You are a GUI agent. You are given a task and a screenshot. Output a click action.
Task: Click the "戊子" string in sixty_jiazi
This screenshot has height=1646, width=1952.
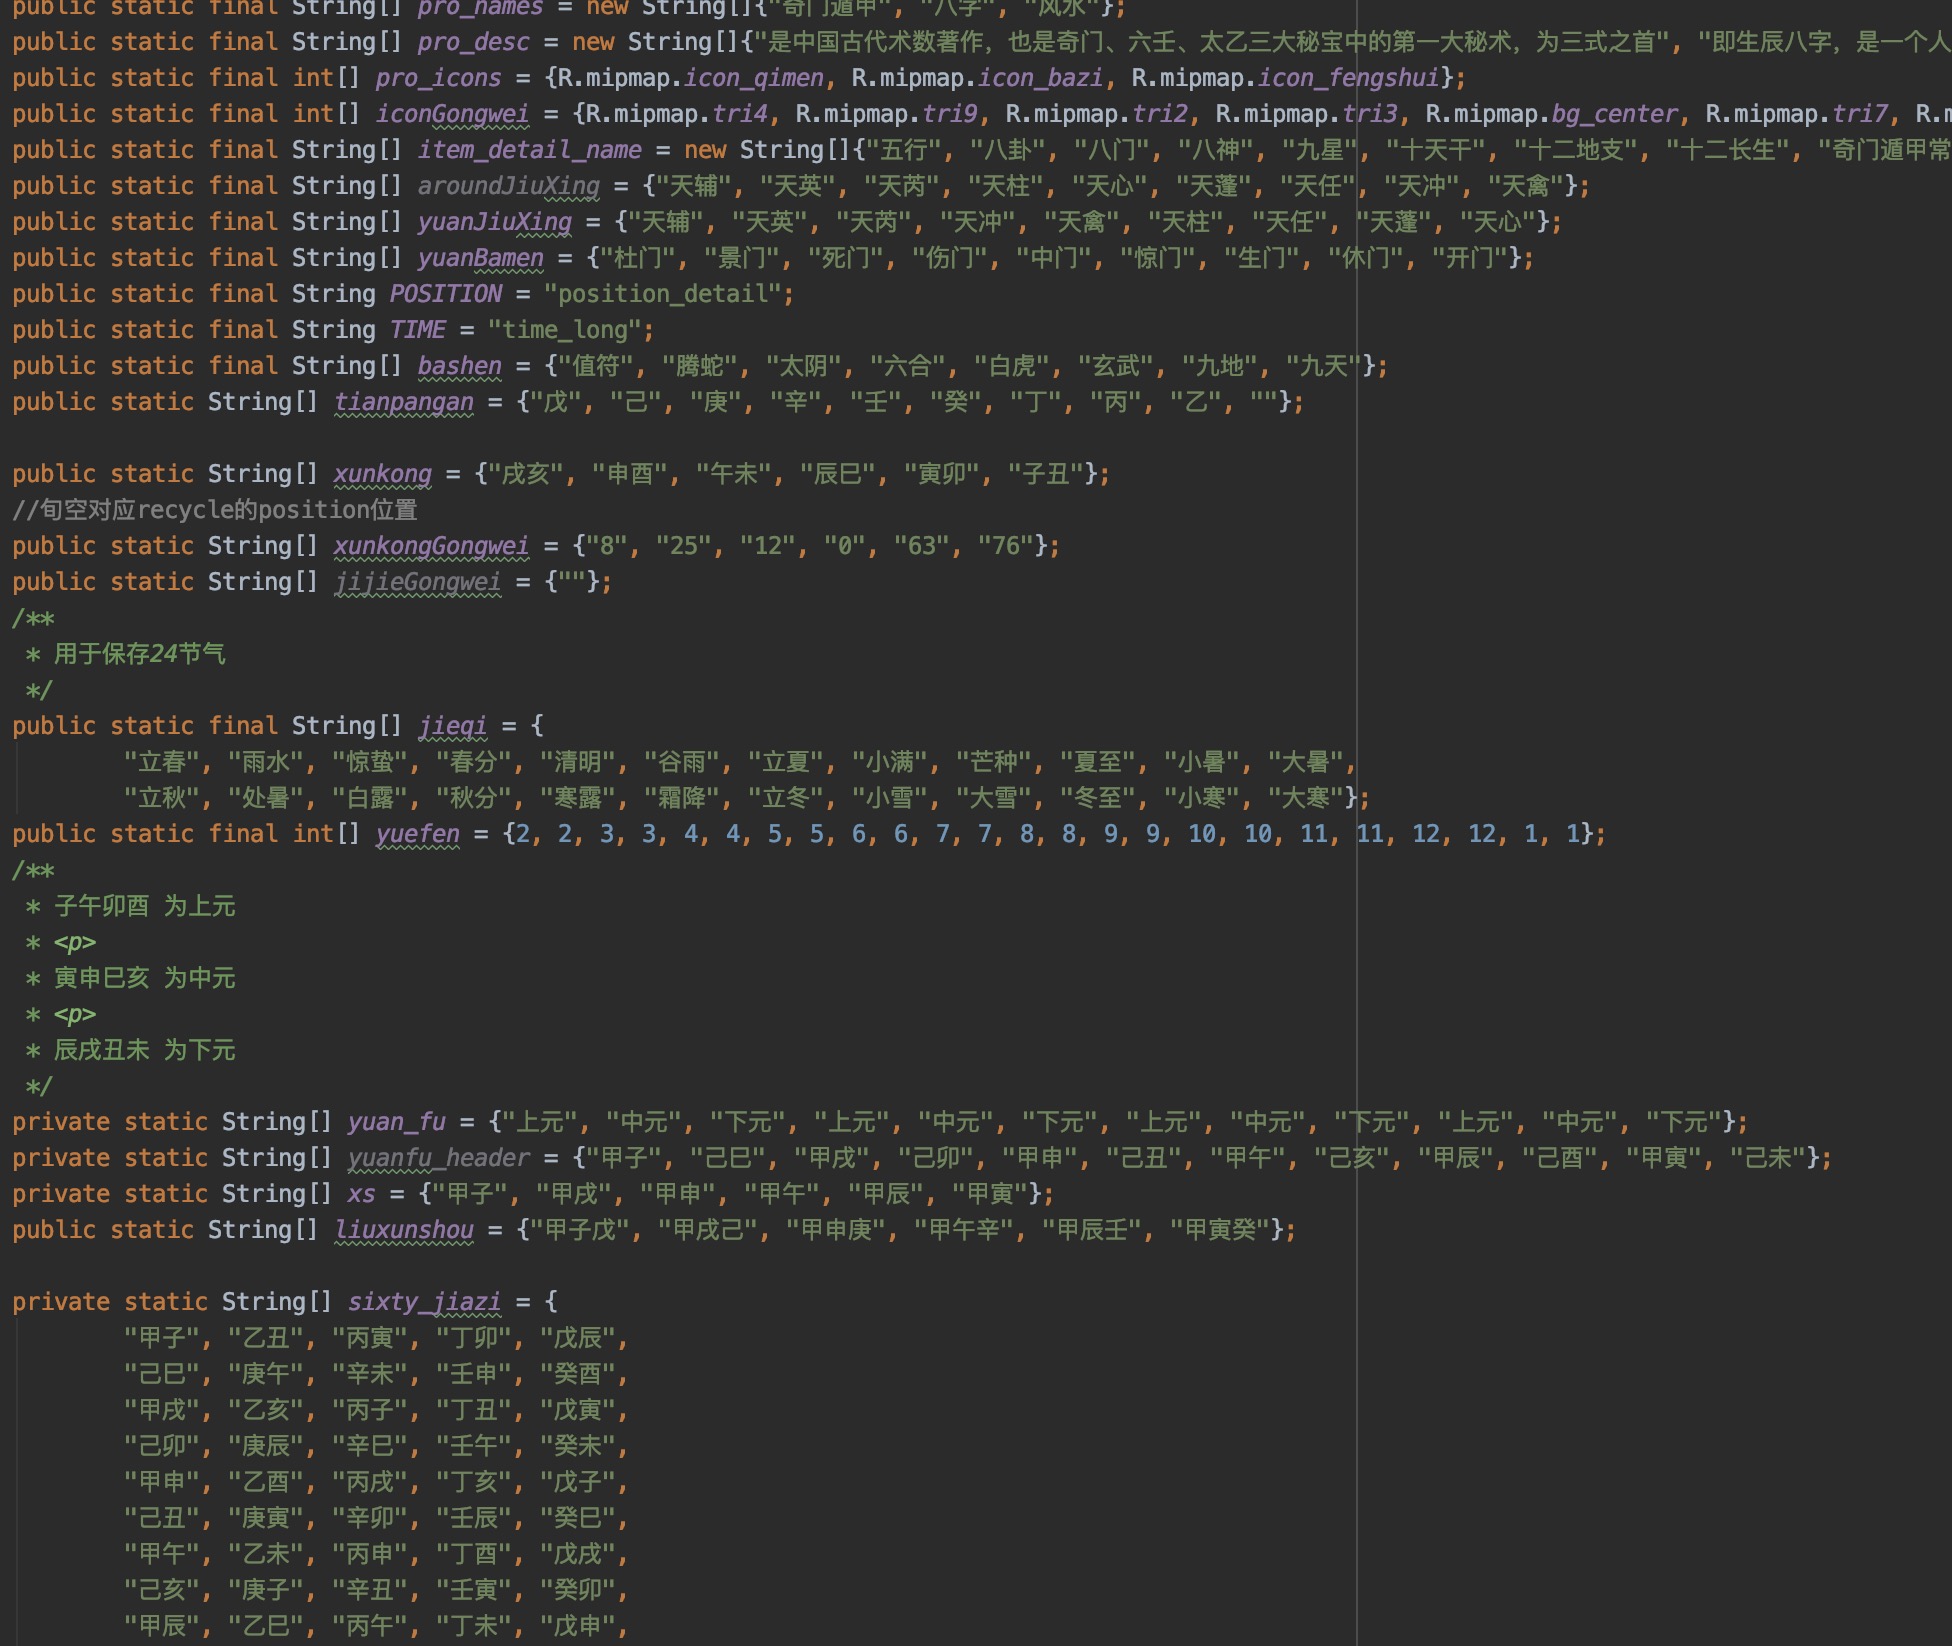point(578,1482)
